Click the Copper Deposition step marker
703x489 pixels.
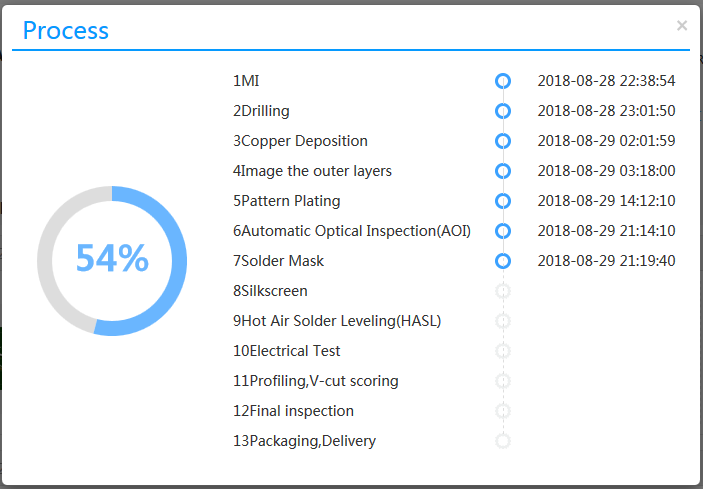coord(503,141)
